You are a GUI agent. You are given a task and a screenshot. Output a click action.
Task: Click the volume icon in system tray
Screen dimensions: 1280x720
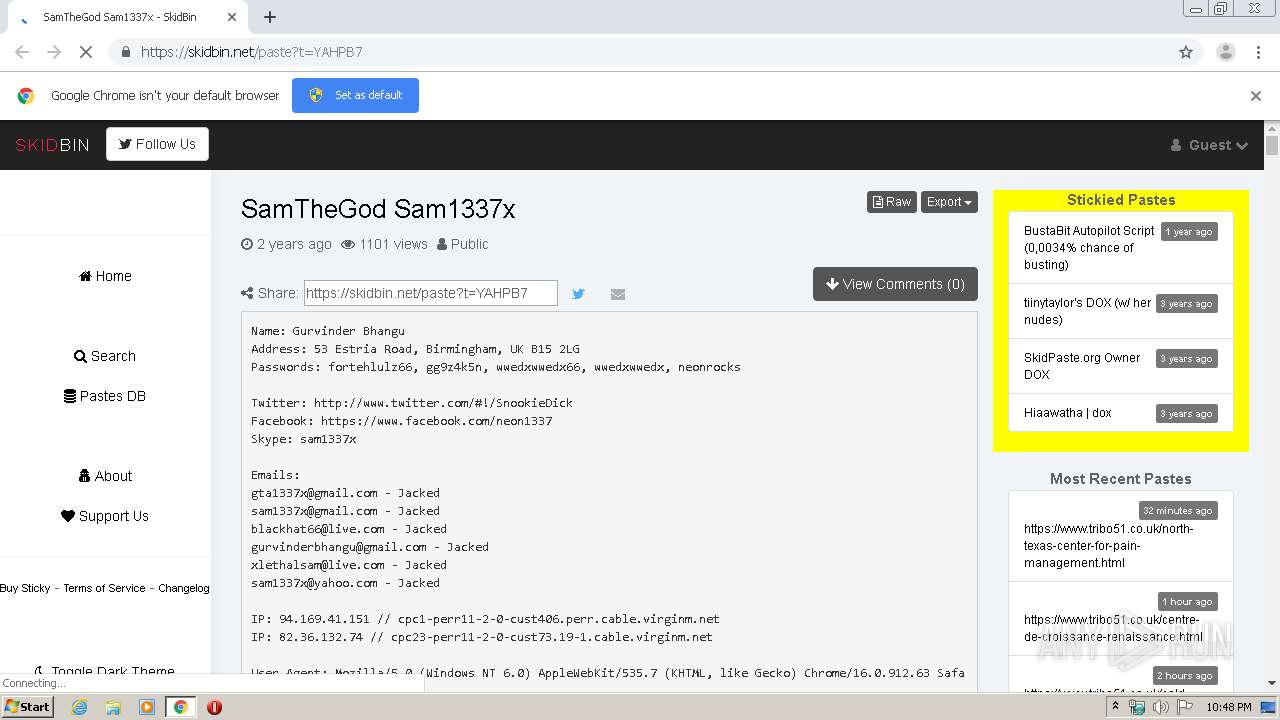(1160, 707)
